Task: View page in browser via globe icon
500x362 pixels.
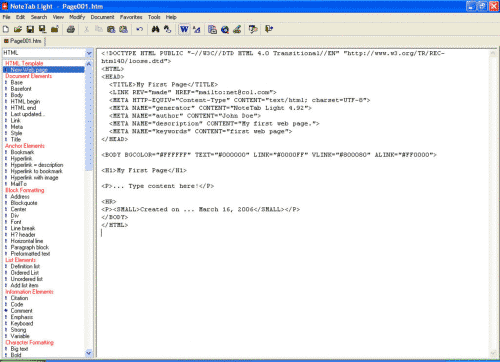Action: [x=225, y=29]
